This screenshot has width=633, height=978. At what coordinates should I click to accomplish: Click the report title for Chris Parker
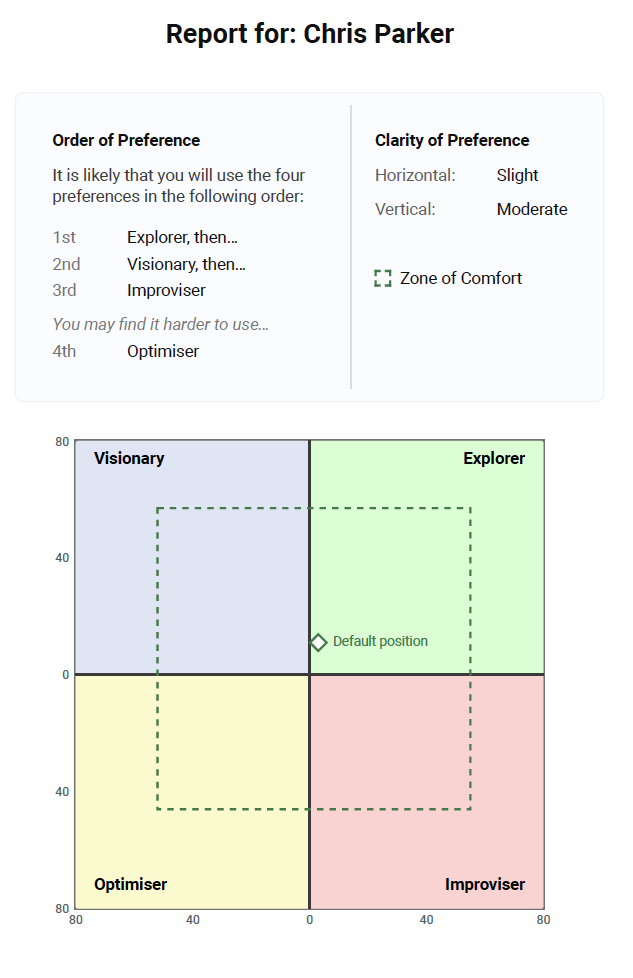tap(310, 34)
